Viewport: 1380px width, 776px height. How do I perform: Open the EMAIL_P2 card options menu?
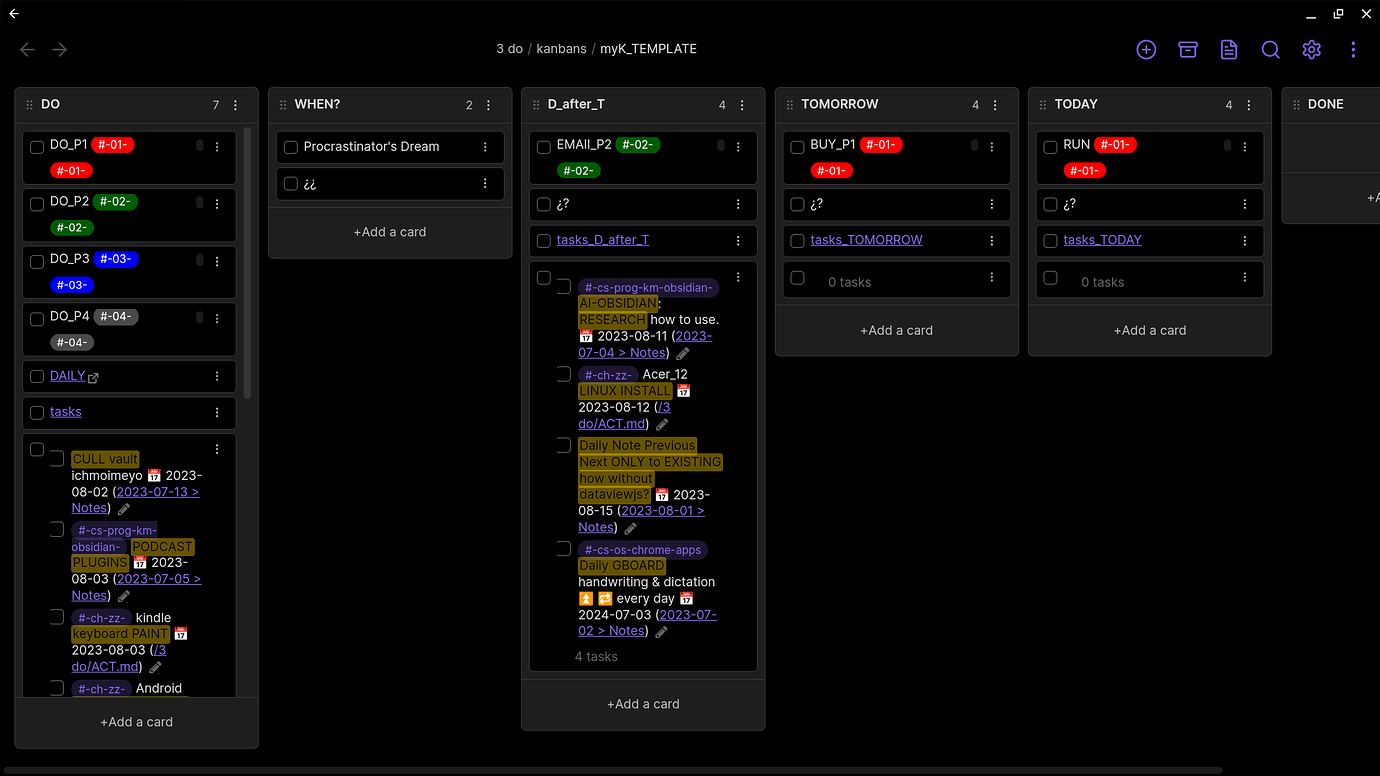pyautogui.click(x=738, y=145)
